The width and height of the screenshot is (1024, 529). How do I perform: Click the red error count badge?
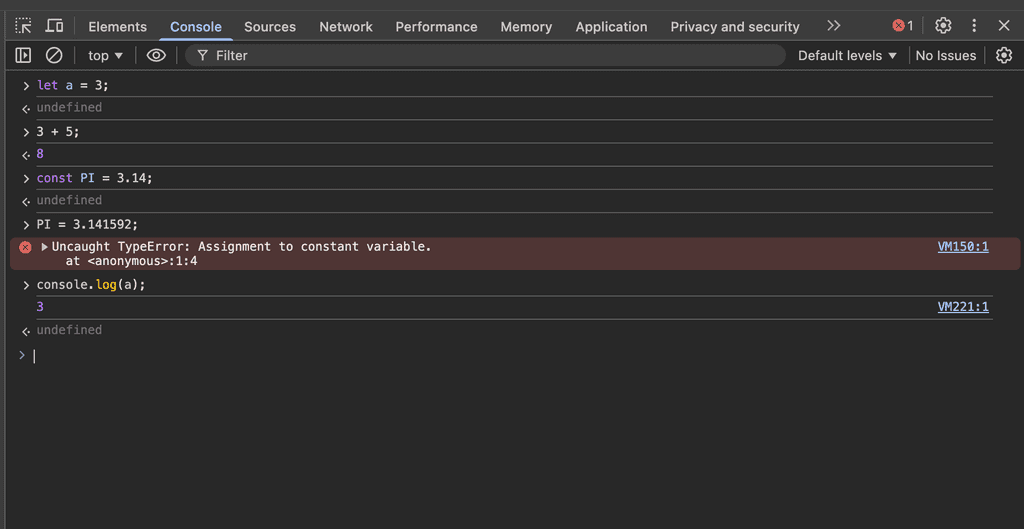click(x=903, y=26)
